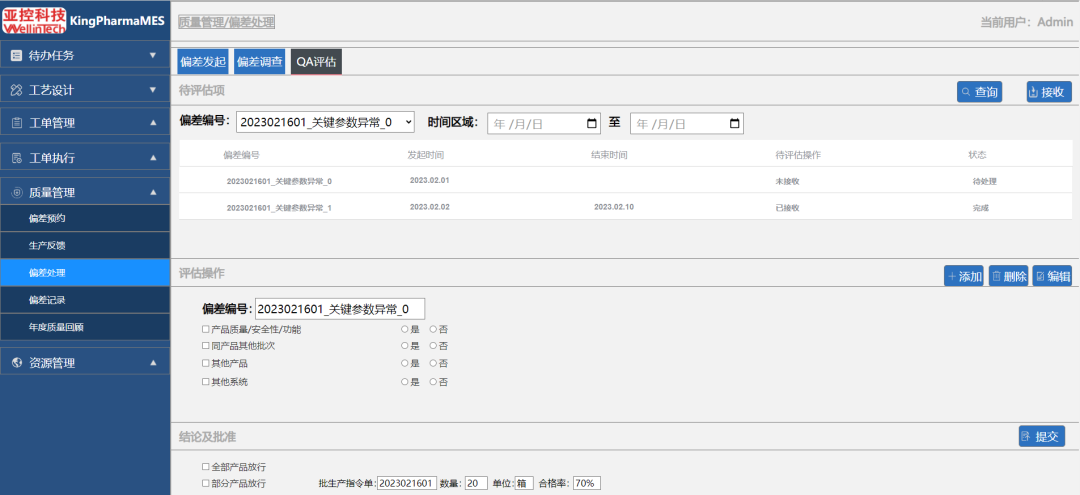Image resolution: width=1080 pixels, height=495 pixels.
Task: Check the 全部产品放行 checkbox
Action: point(205,467)
